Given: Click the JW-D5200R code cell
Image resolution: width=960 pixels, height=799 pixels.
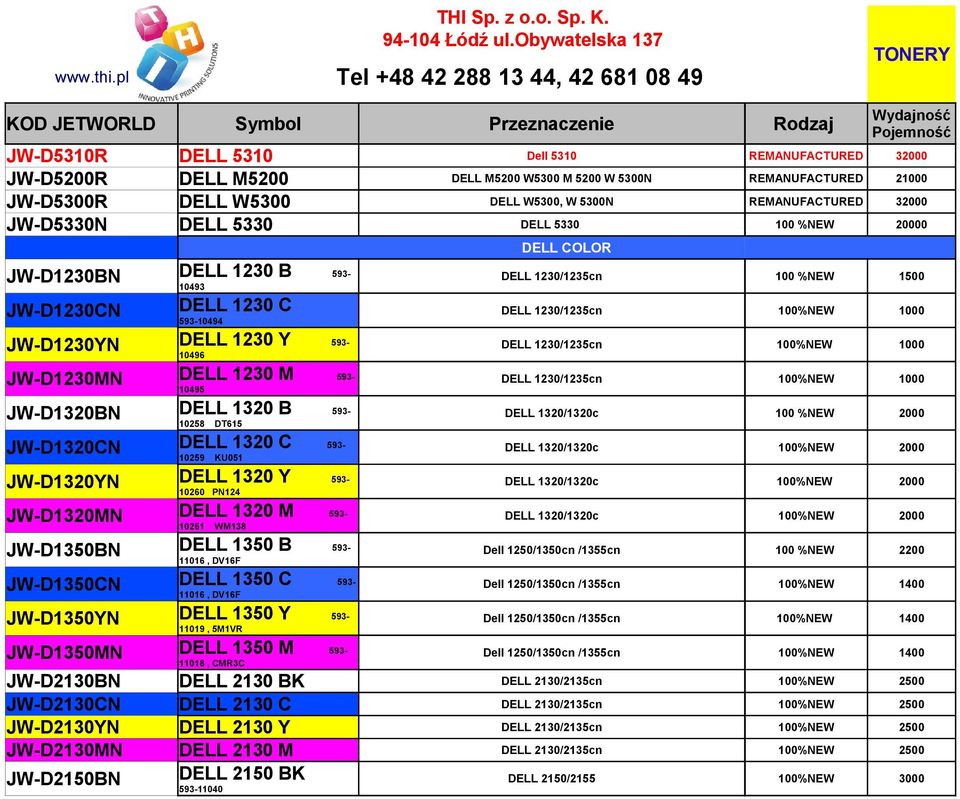Looking at the screenshot, I should (x=91, y=179).
